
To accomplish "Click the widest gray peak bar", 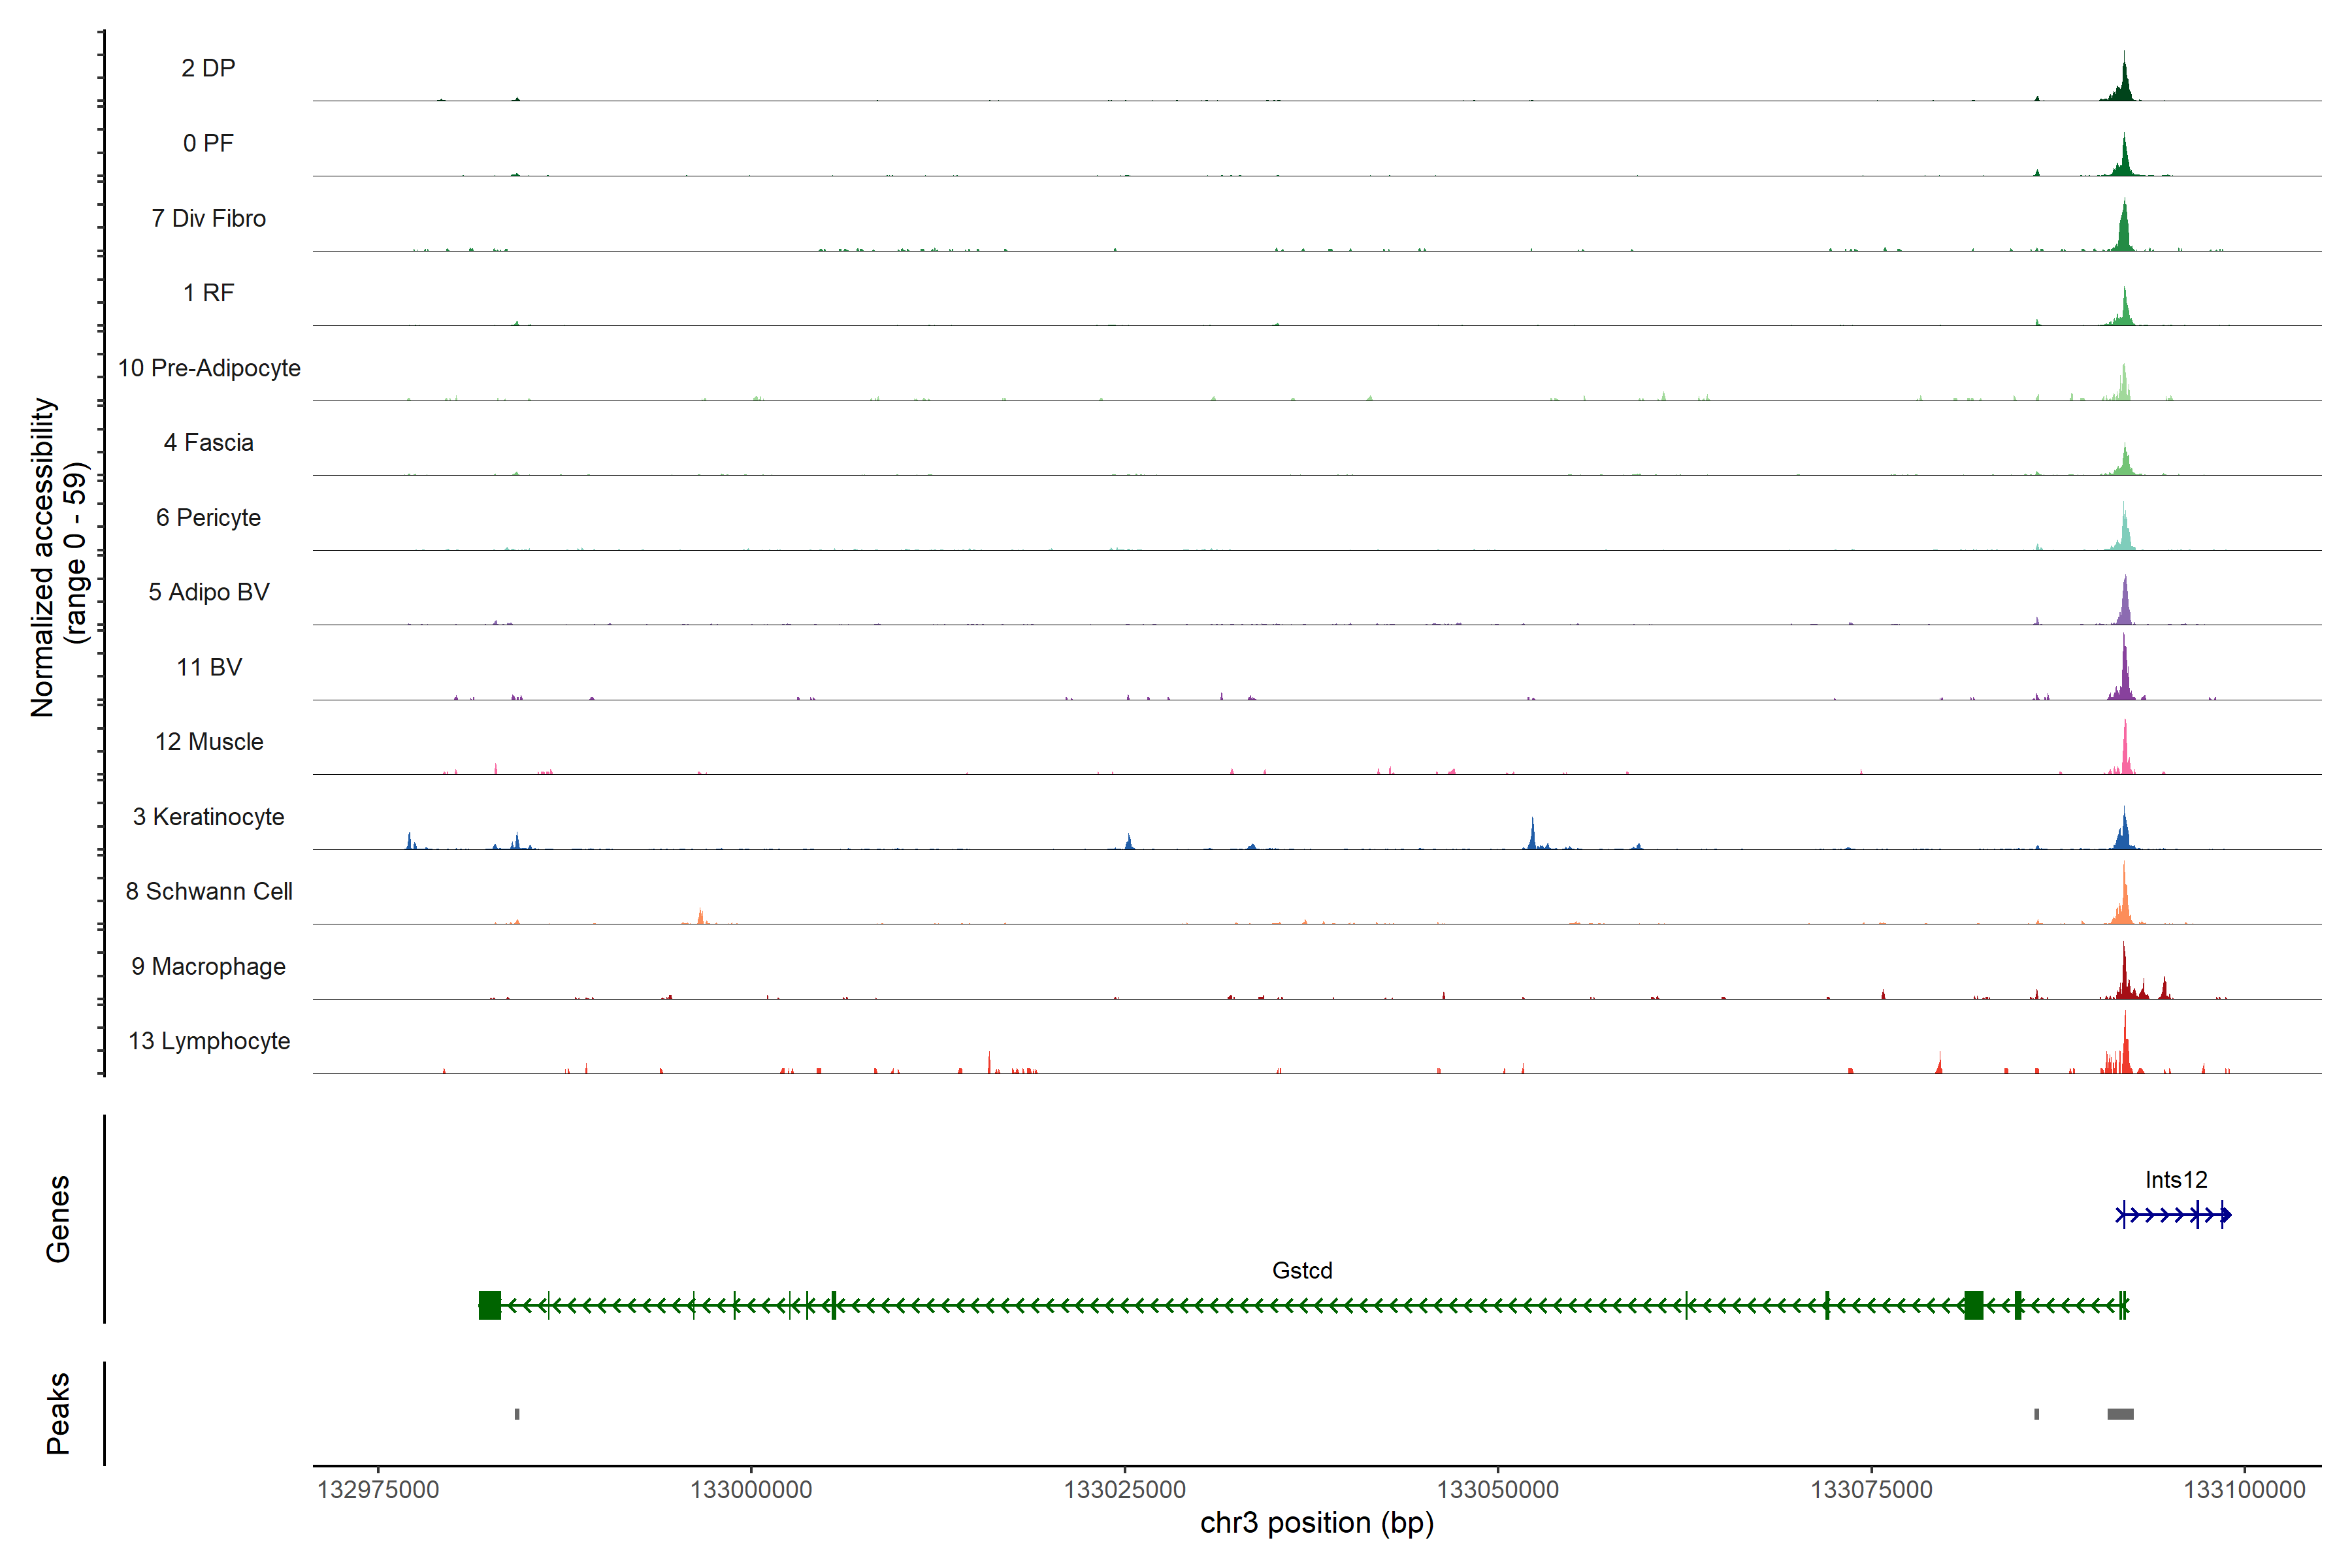I will point(2120,1414).
